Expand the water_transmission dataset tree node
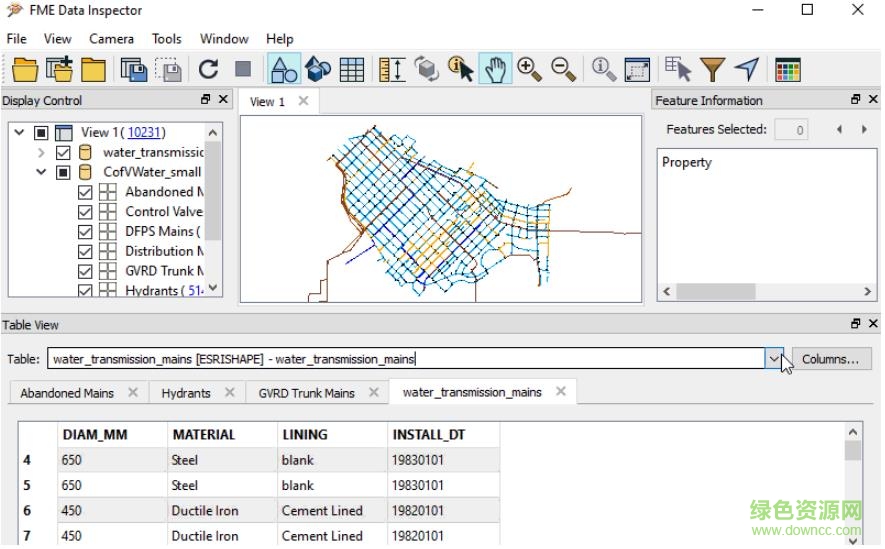The height and width of the screenshot is (549, 885). click(x=41, y=153)
